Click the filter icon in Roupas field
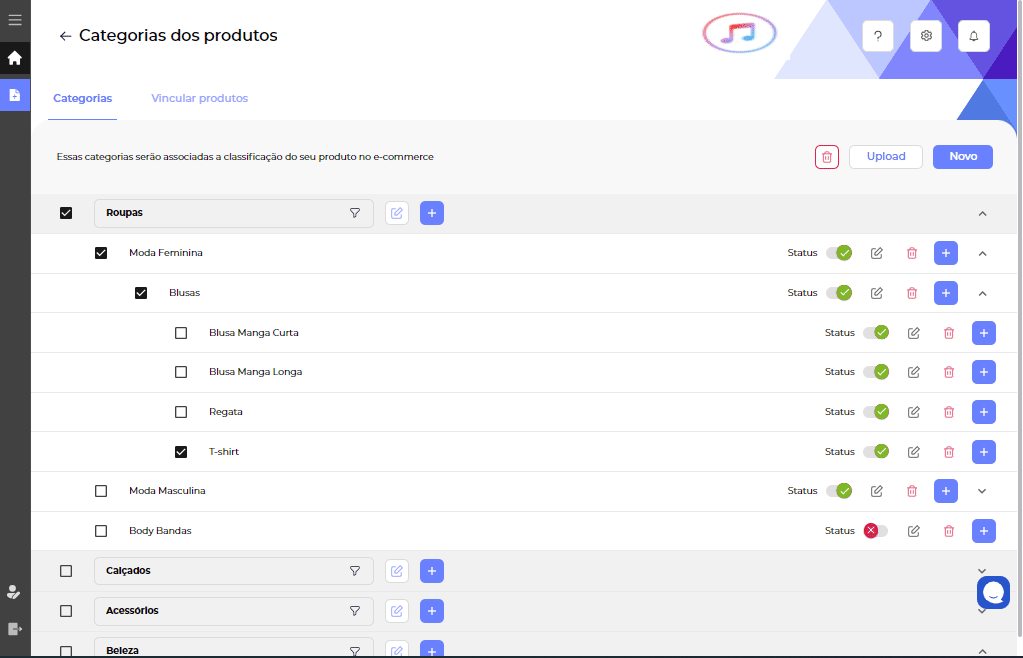 [354, 213]
